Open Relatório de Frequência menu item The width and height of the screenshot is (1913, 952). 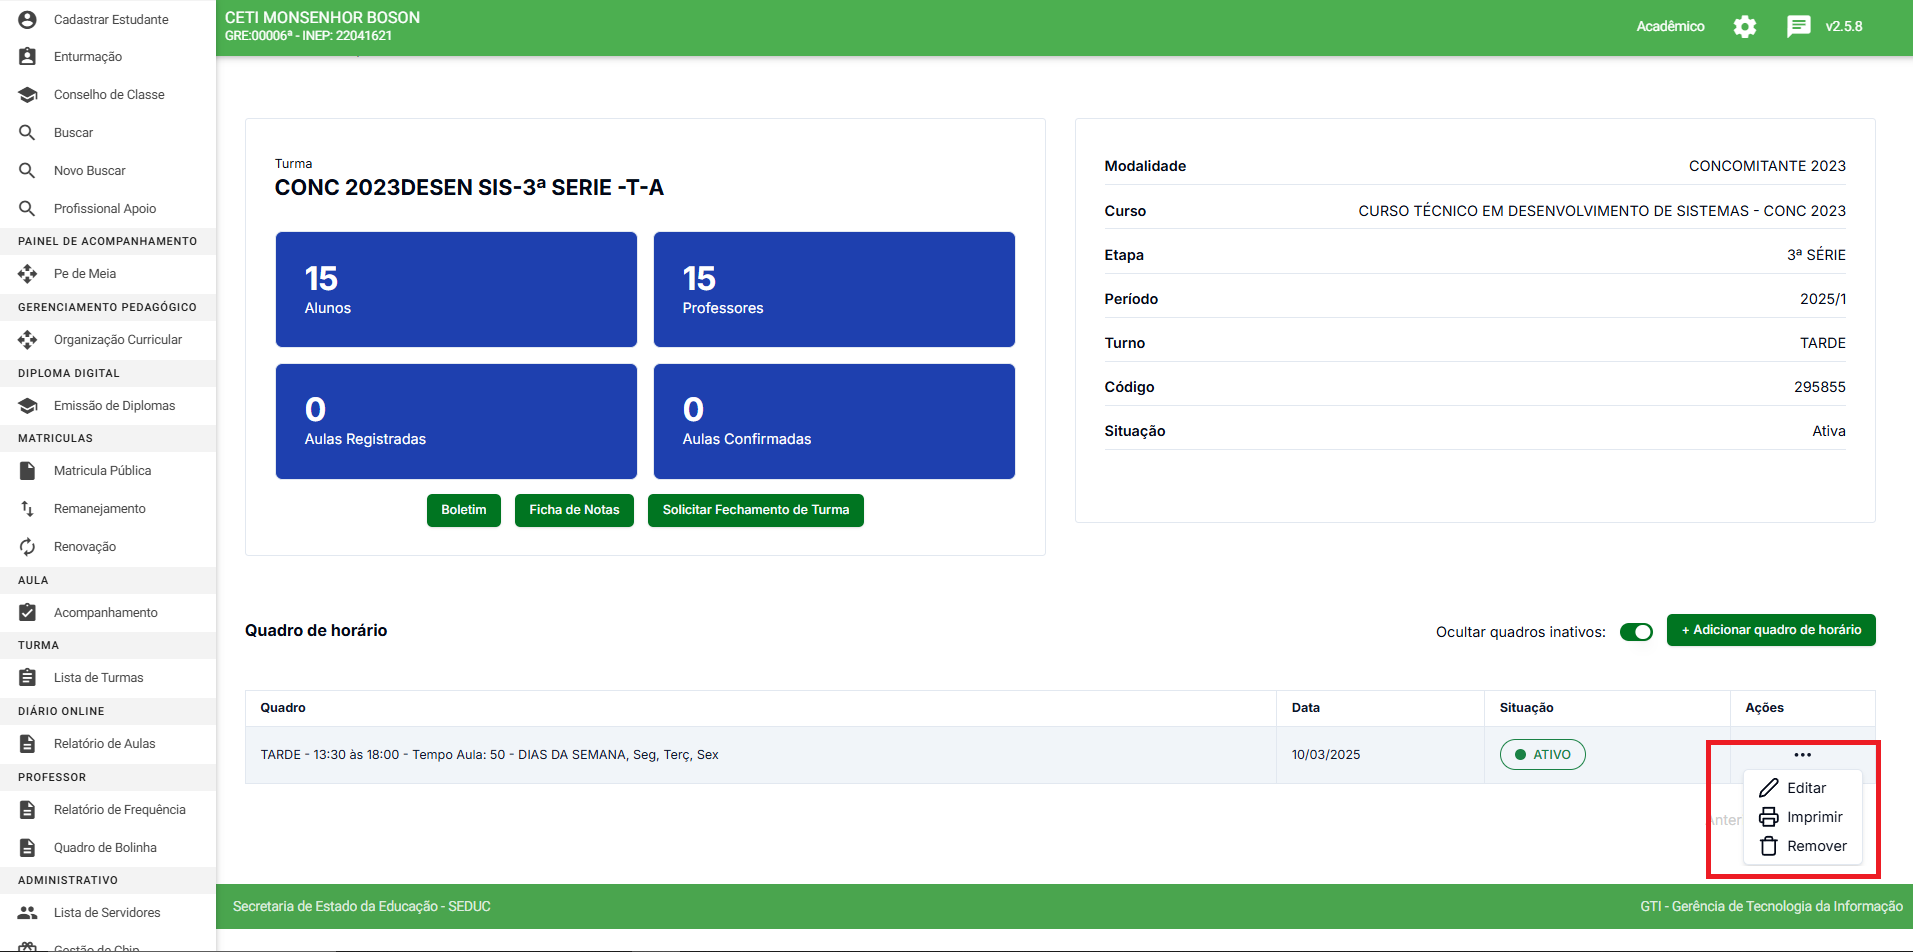click(x=119, y=810)
